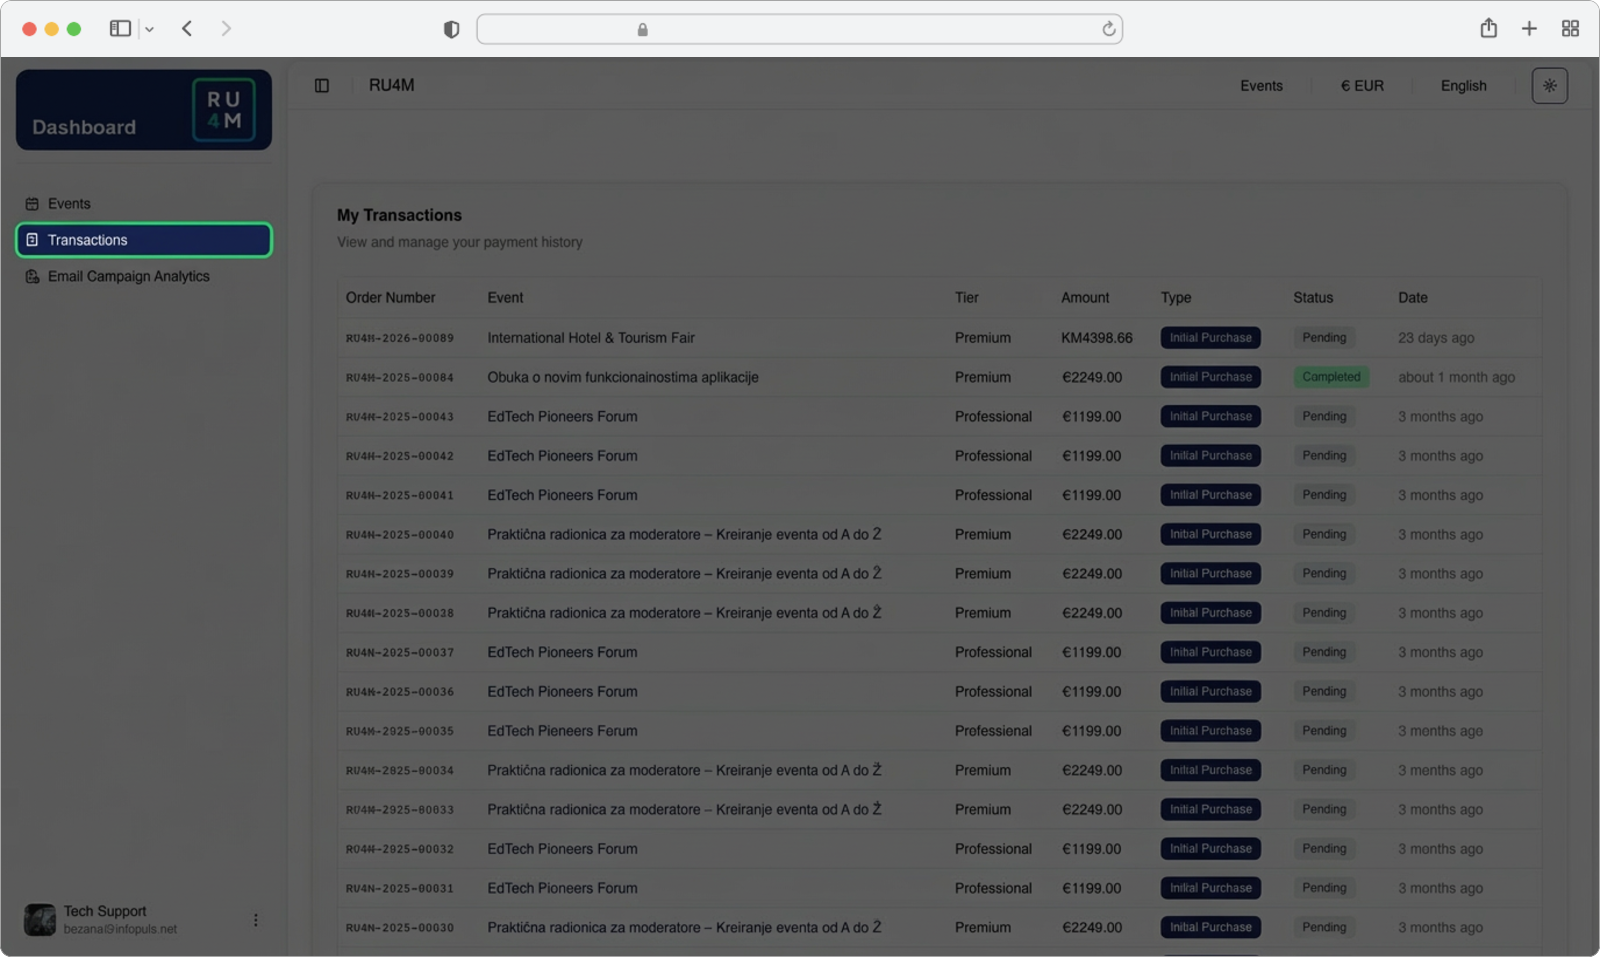Select Email Campaign Analytics in sidebar
This screenshot has height=957, width=1600.
(x=128, y=277)
